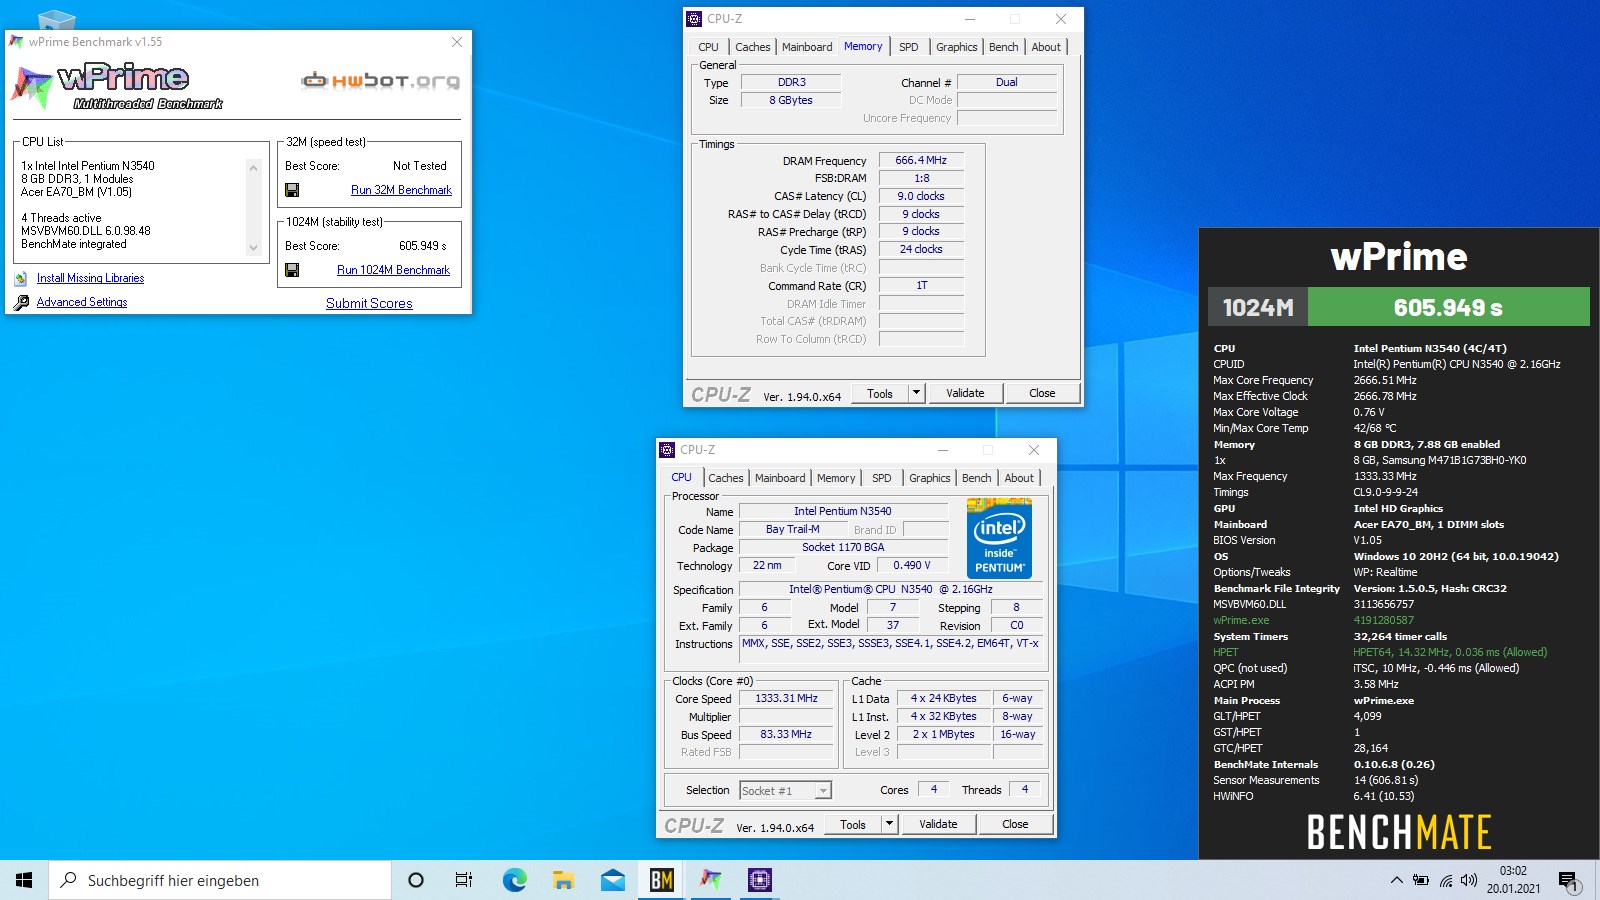
Task: Open the Mail app from the taskbar
Action: pos(612,880)
